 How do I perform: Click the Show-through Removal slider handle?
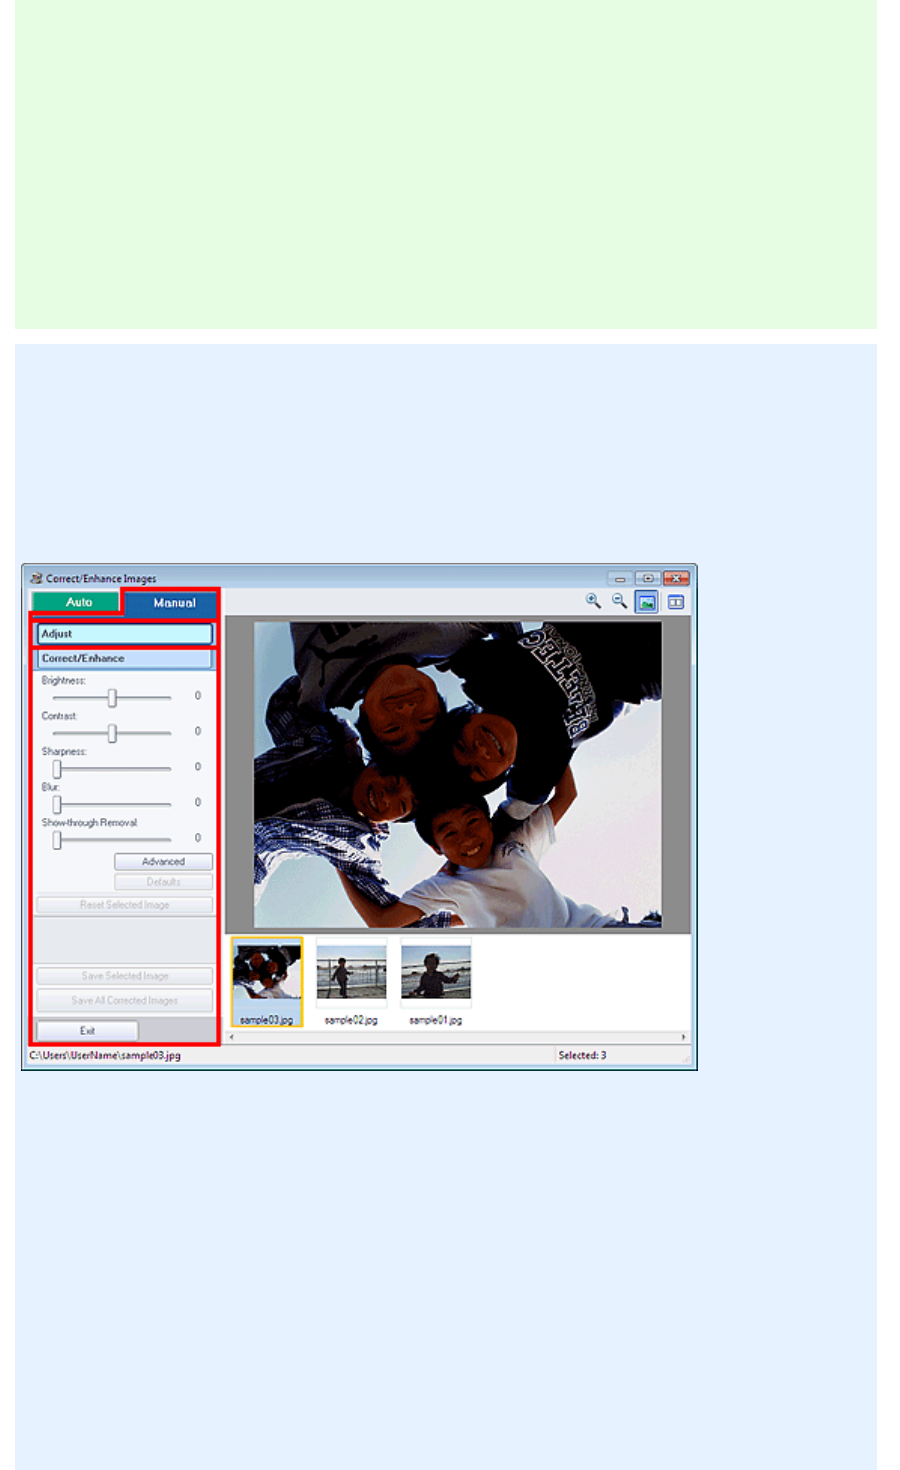pos(57,841)
